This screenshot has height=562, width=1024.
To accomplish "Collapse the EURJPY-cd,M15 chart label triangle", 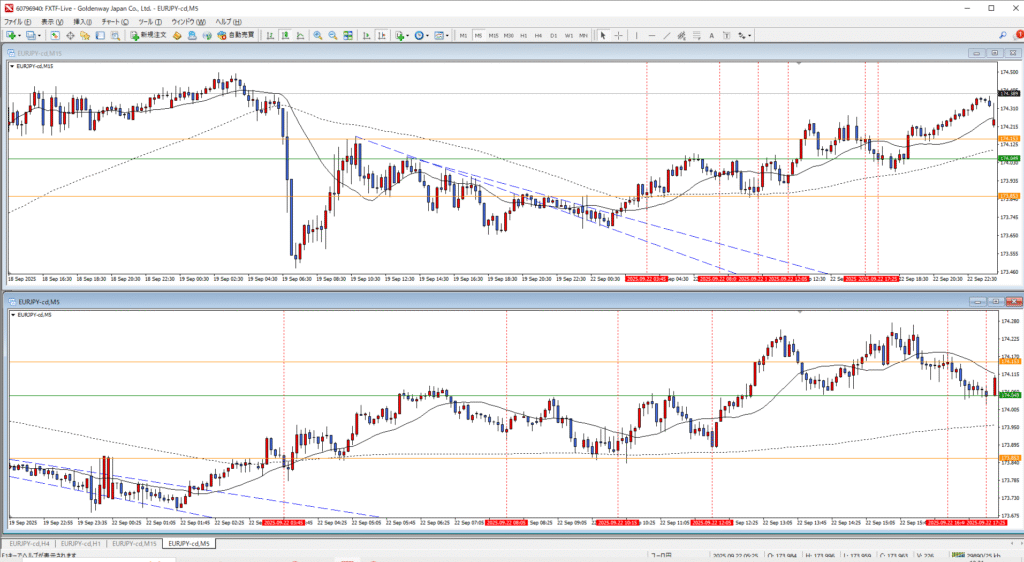I will pos(12,67).
